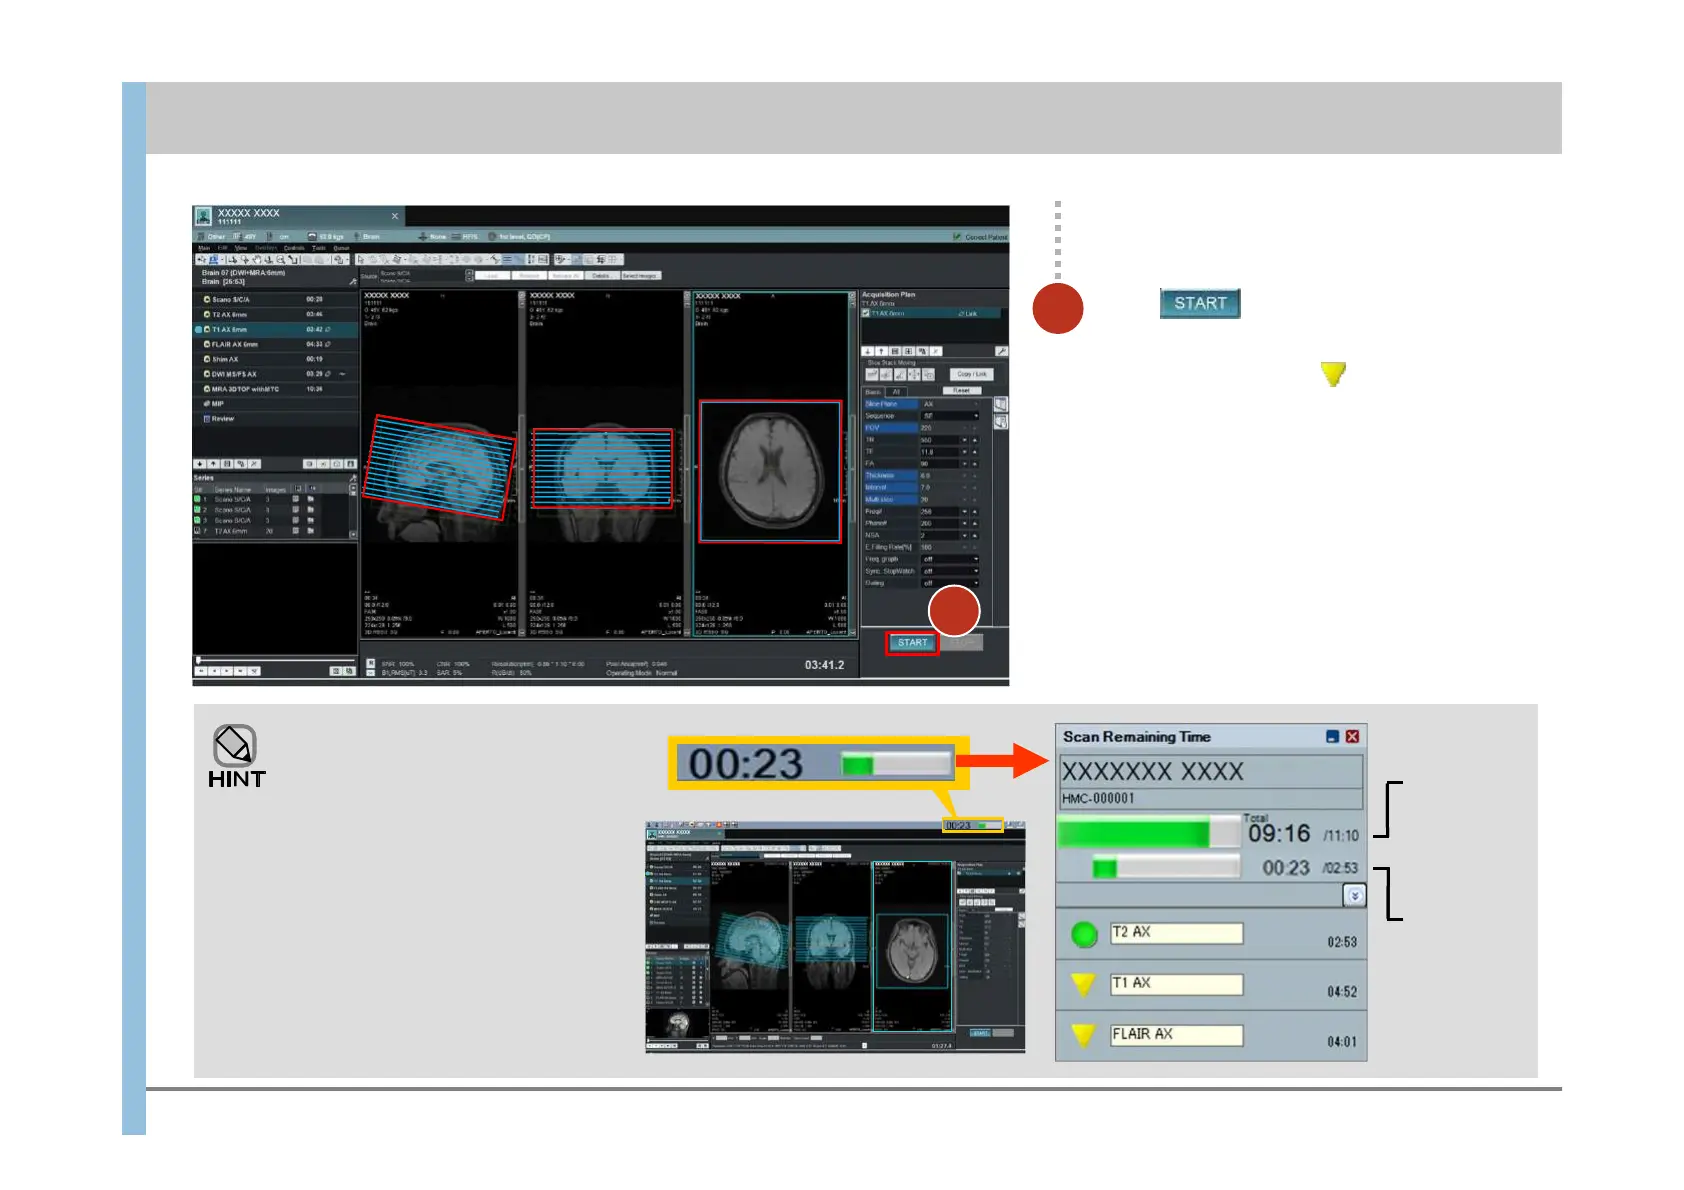The height and width of the screenshot is (1190, 1684).
Task: Toggle the T1 AX 6mm checkbox in Acquisition Plan
Action: 866,313
